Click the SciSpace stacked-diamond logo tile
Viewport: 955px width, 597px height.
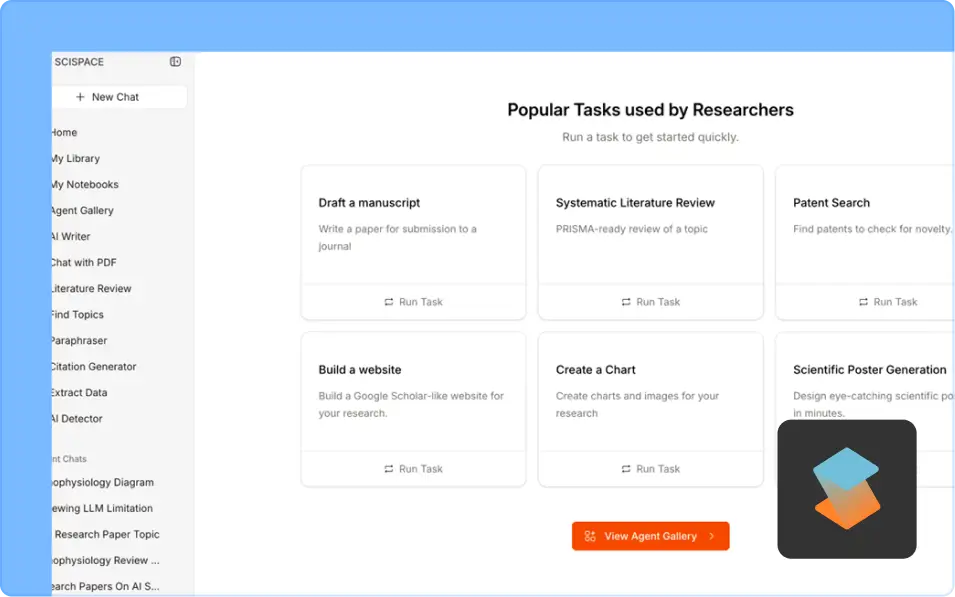847,489
